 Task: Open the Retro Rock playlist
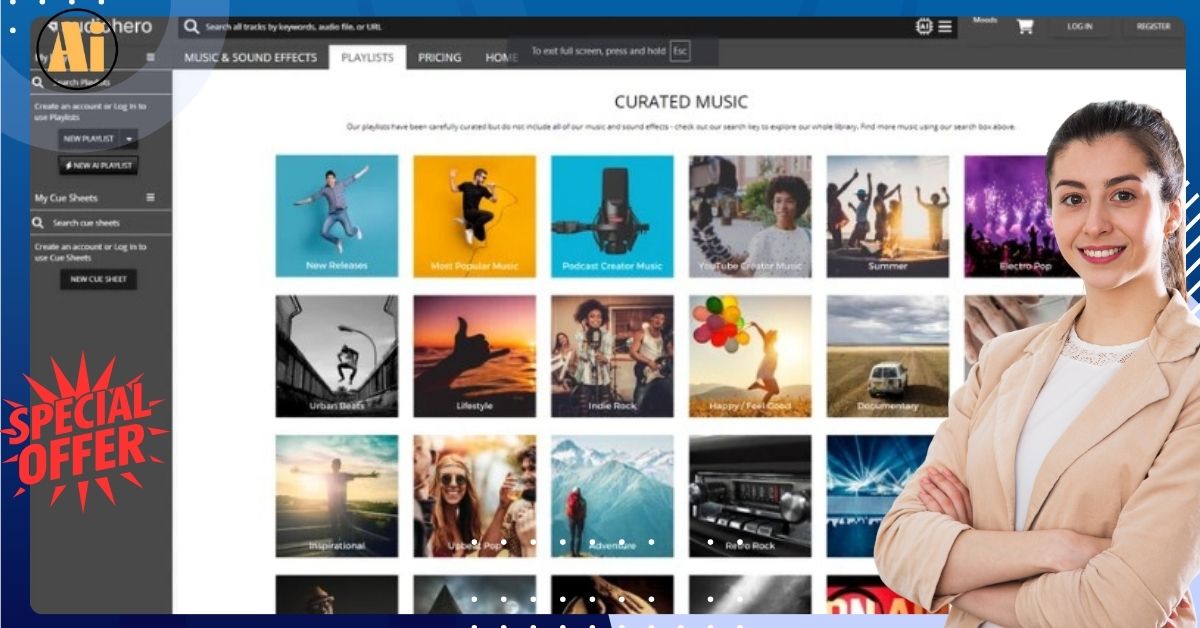[750, 496]
